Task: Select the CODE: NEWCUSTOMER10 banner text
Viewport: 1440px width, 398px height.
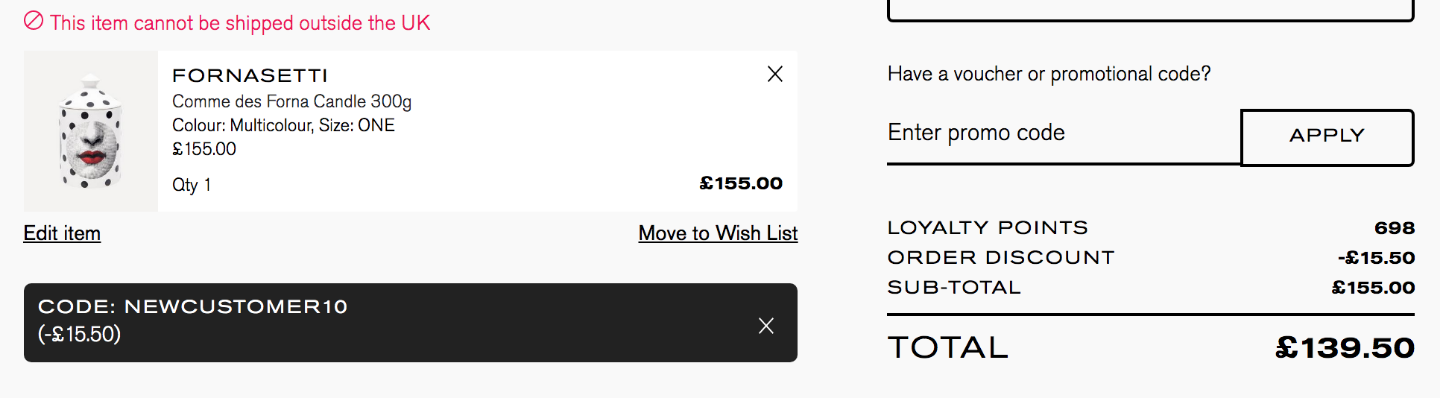Action: pyautogui.click(x=193, y=307)
